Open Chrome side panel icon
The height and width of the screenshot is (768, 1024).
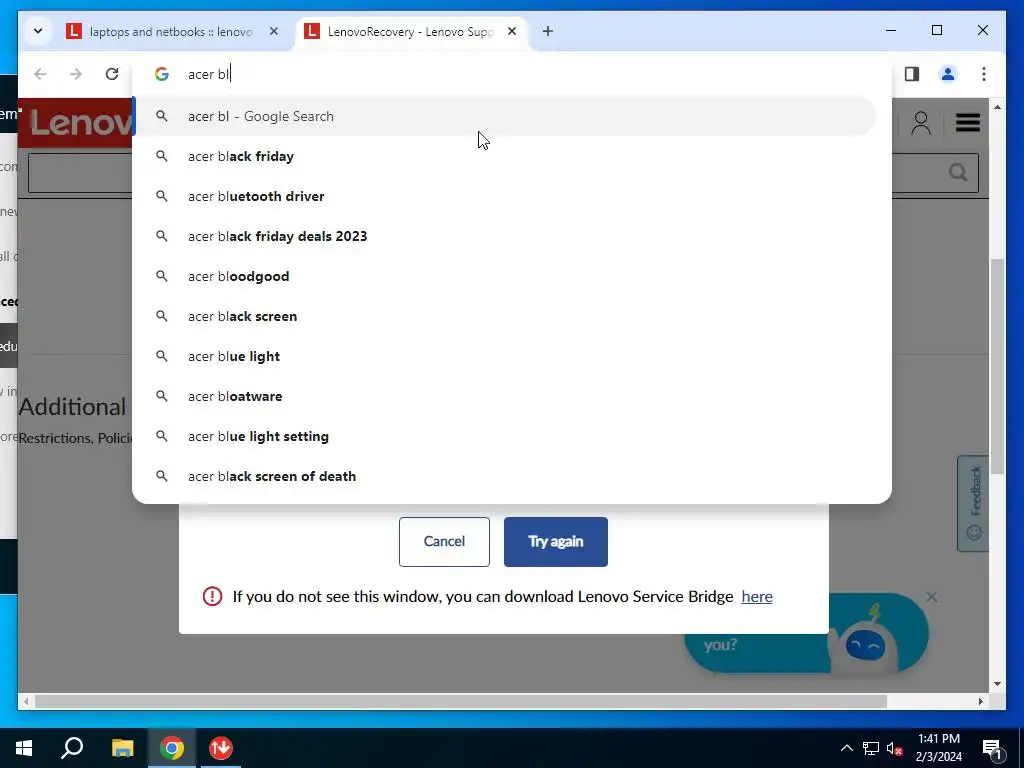[x=912, y=74]
